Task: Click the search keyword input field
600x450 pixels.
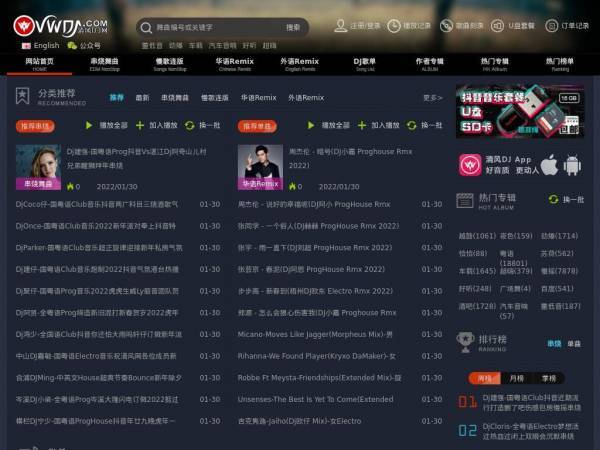Action: pyautogui.click(x=216, y=27)
